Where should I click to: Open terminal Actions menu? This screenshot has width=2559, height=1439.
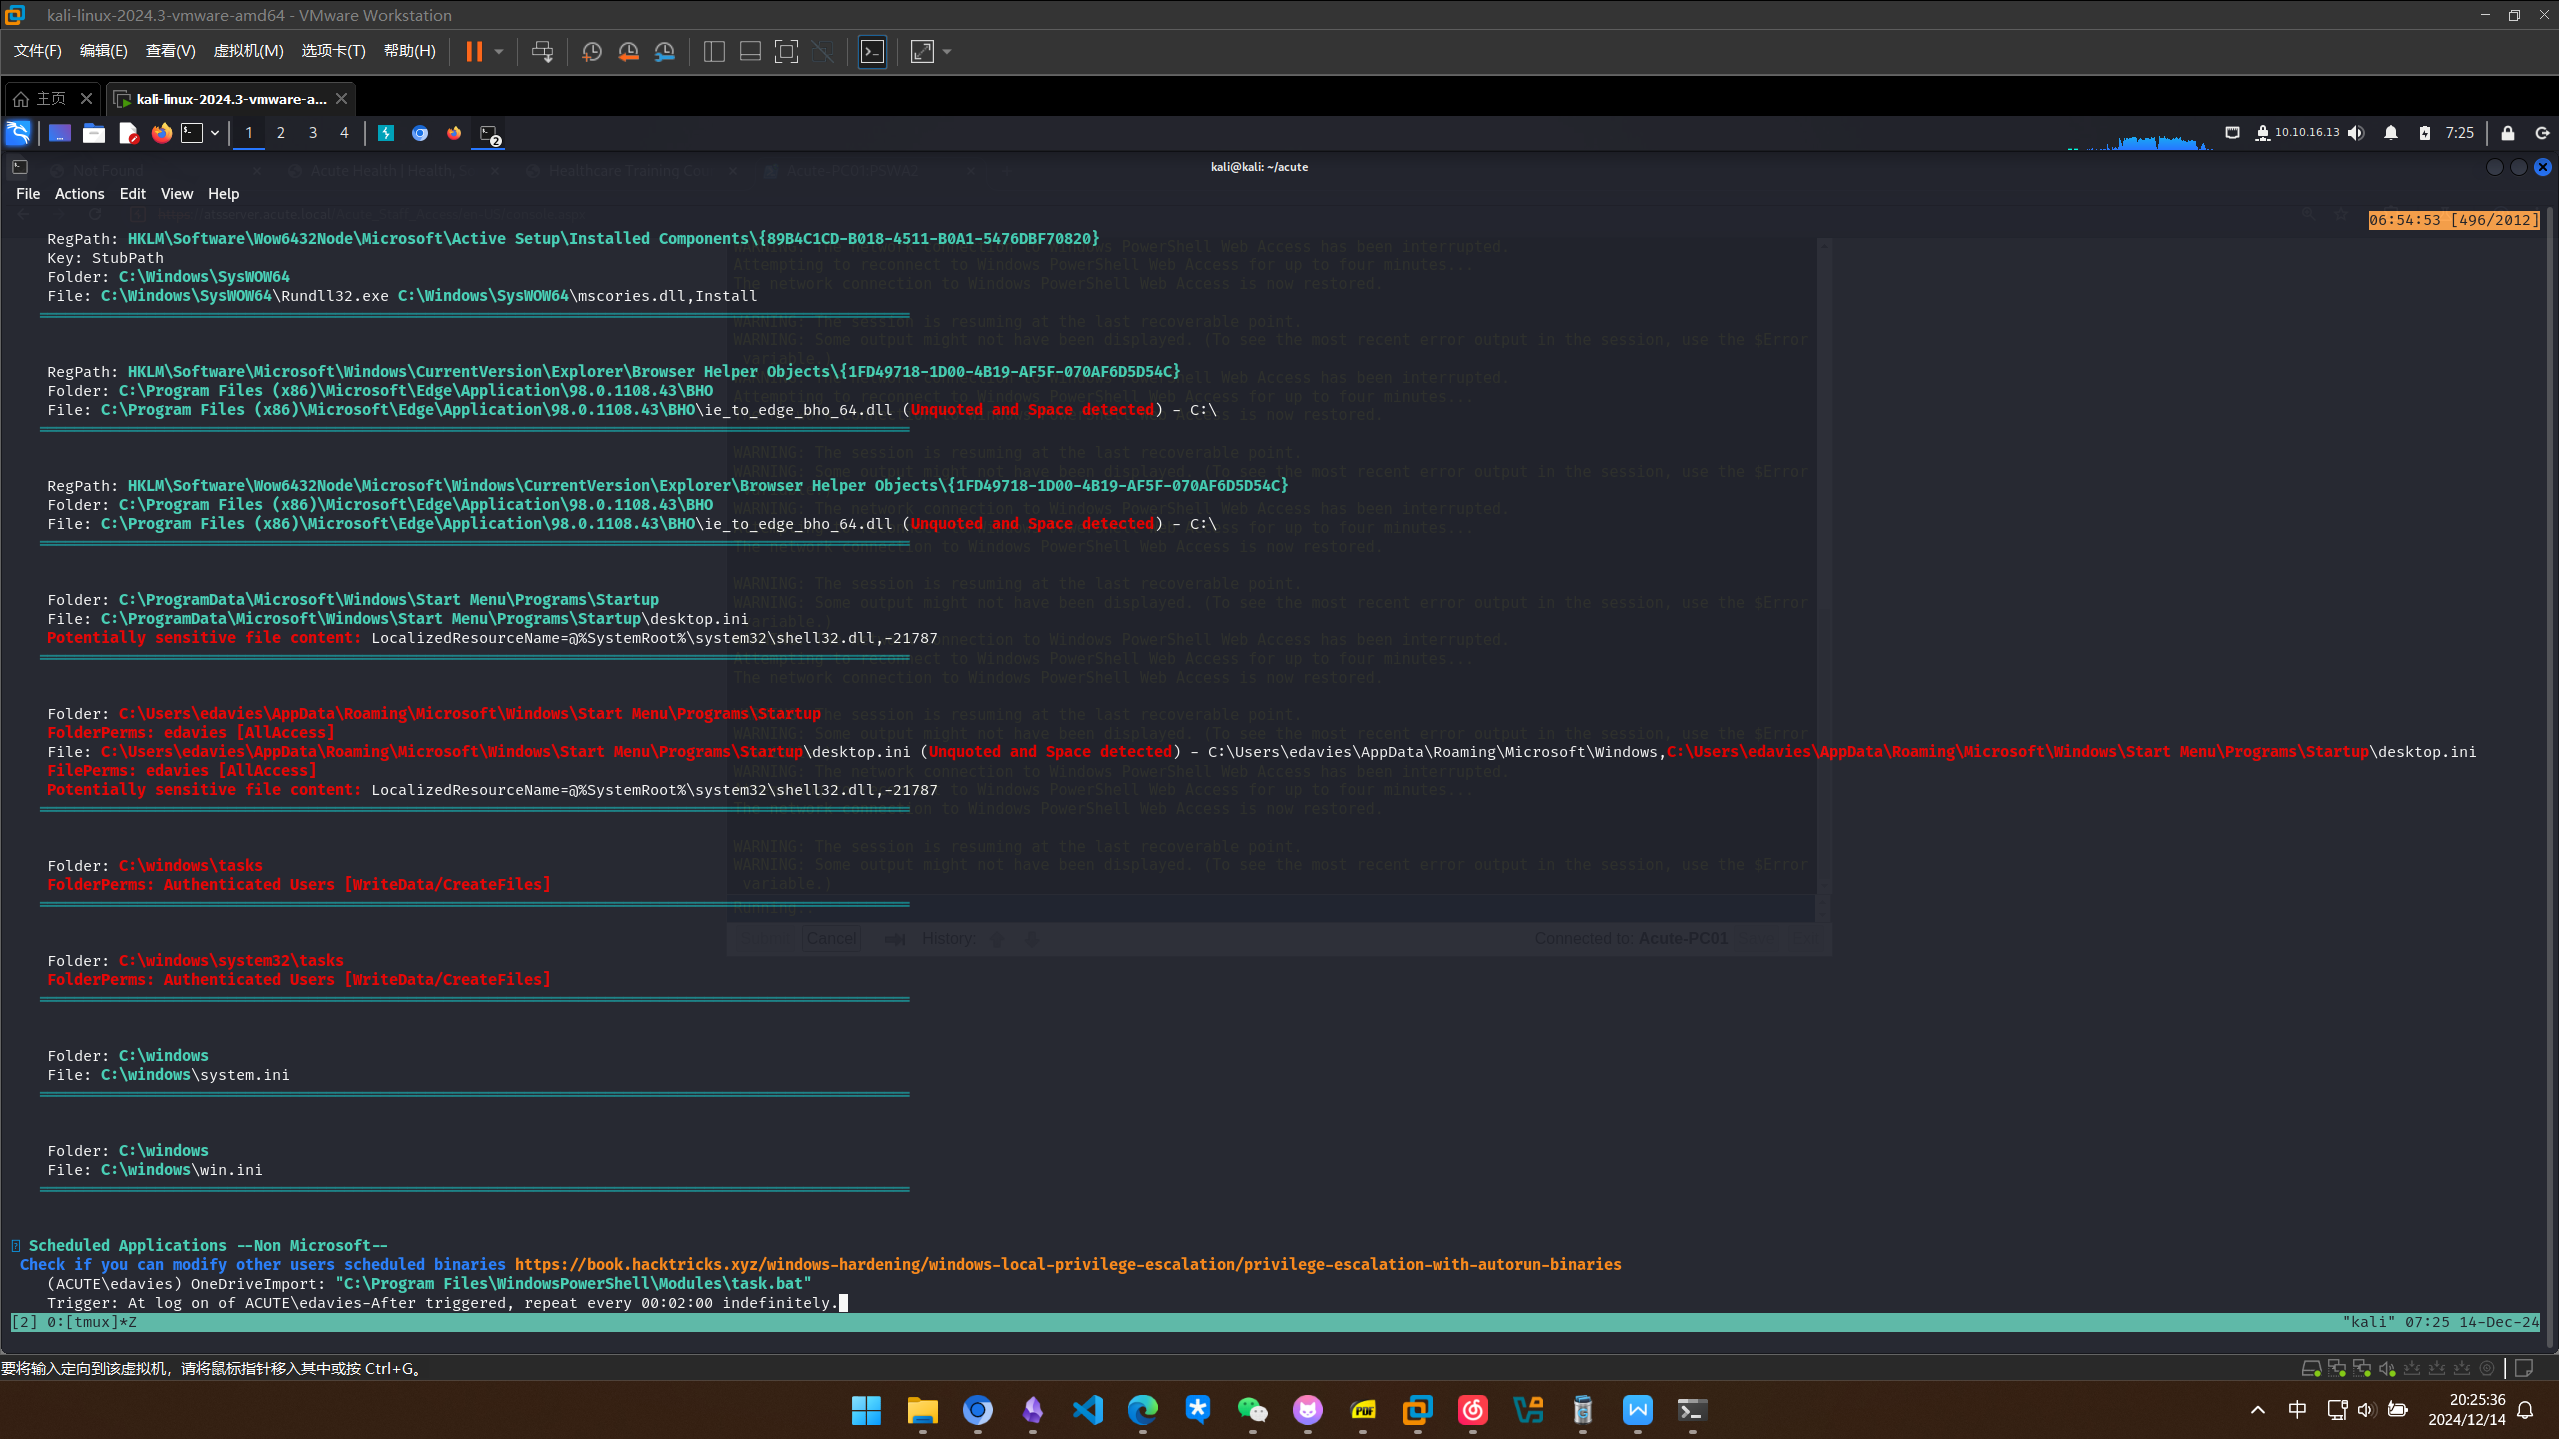(x=79, y=193)
